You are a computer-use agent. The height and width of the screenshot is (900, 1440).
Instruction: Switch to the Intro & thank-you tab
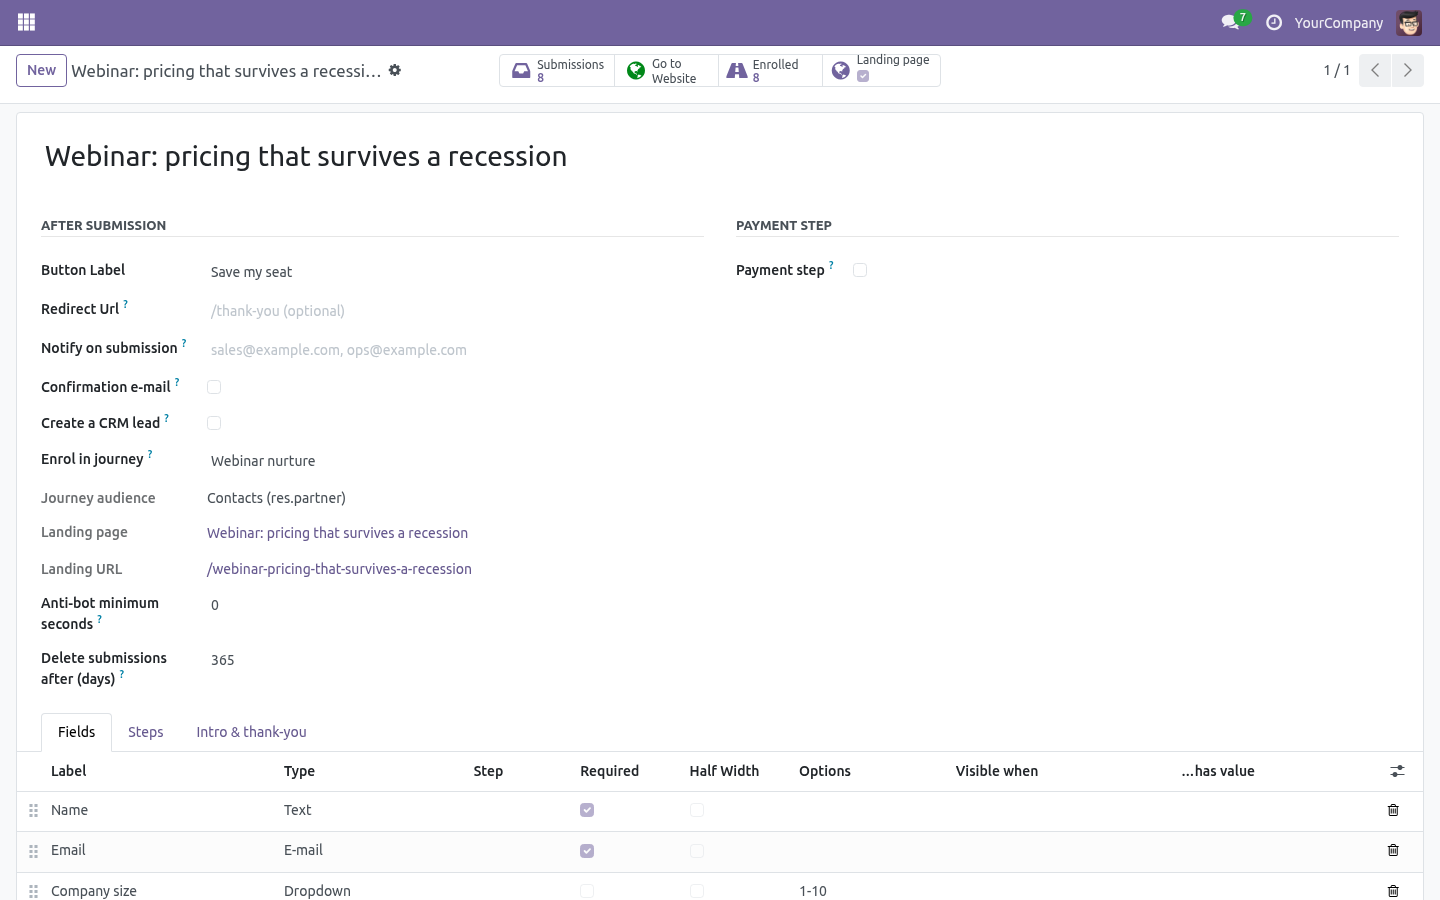click(x=251, y=732)
